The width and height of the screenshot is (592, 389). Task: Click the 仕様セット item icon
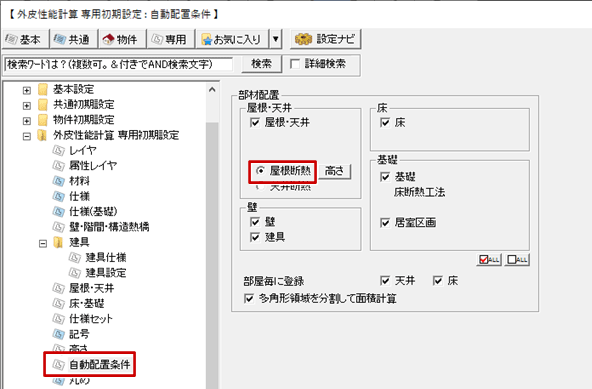point(59,319)
